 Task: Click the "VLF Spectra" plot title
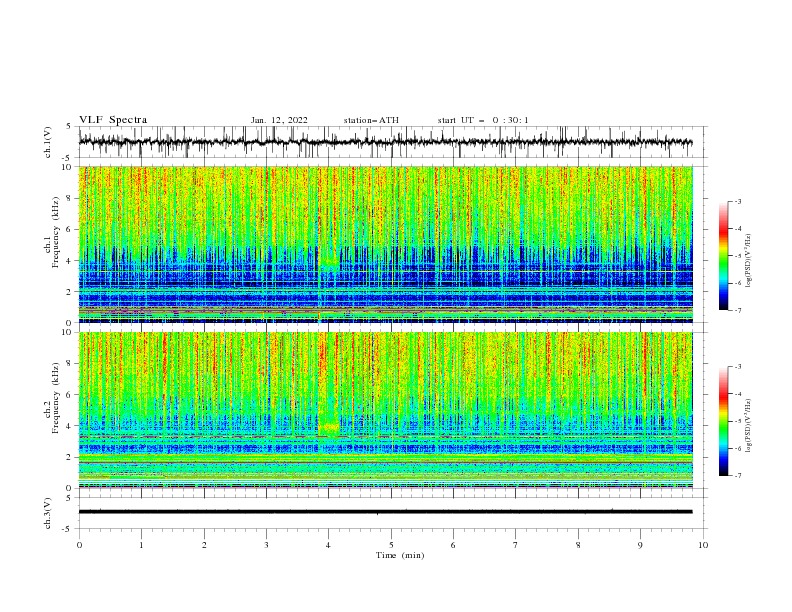tap(113, 120)
